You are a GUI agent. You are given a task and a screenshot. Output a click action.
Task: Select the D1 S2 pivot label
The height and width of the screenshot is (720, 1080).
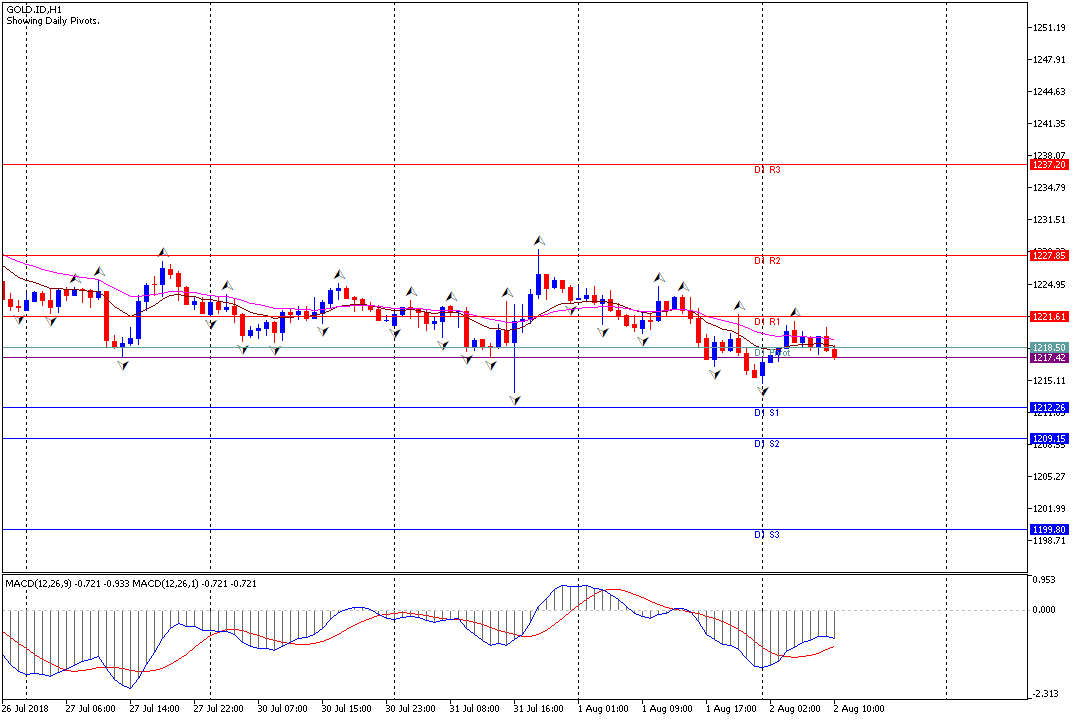tap(767, 444)
